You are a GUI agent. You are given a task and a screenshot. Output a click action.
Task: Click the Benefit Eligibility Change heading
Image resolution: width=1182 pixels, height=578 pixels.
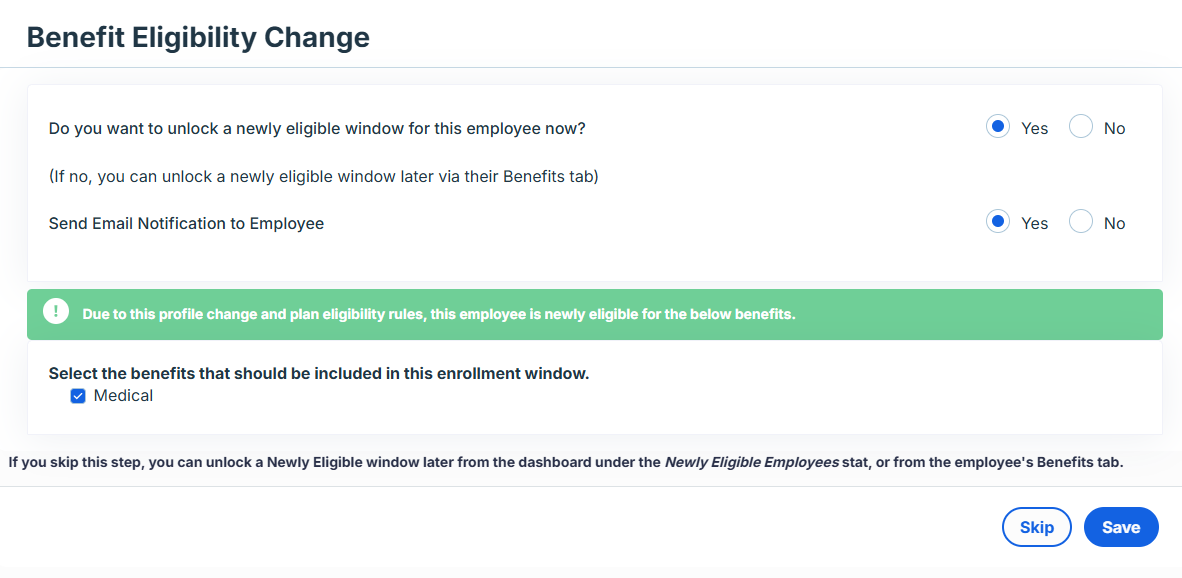(198, 36)
